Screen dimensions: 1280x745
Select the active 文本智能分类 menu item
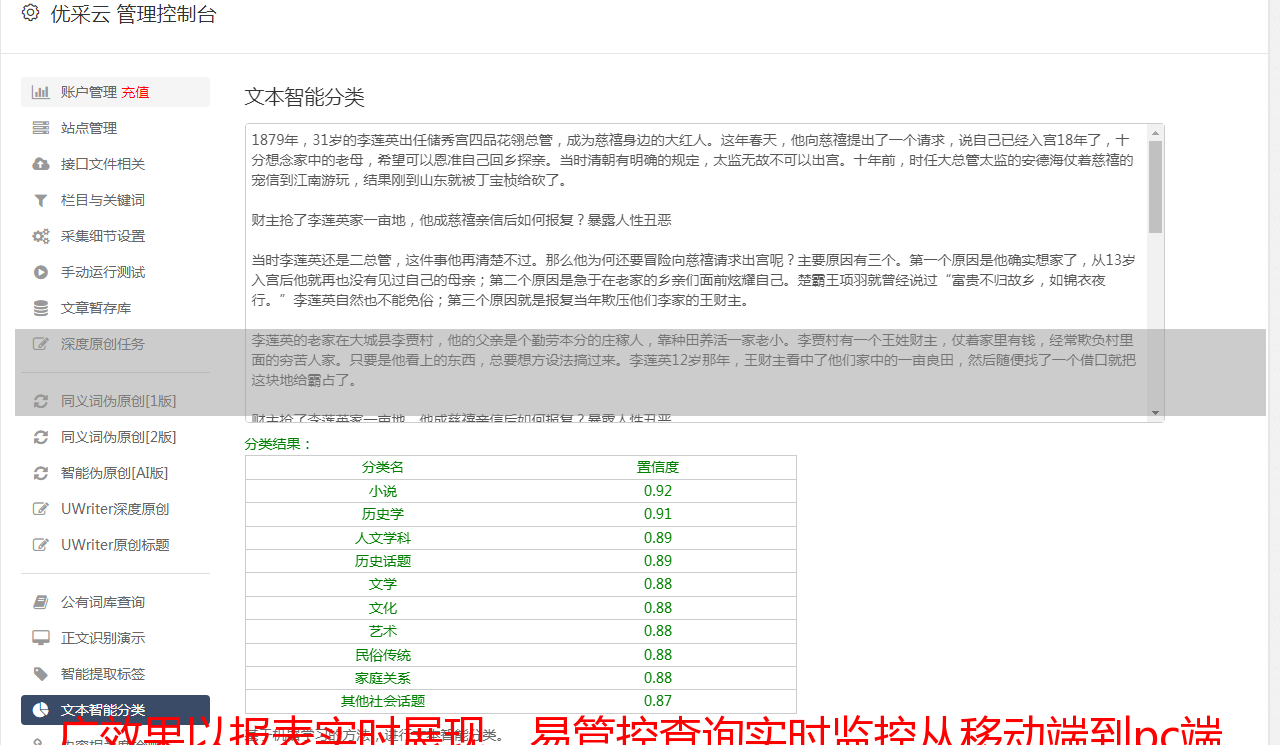tap(115, 710)
